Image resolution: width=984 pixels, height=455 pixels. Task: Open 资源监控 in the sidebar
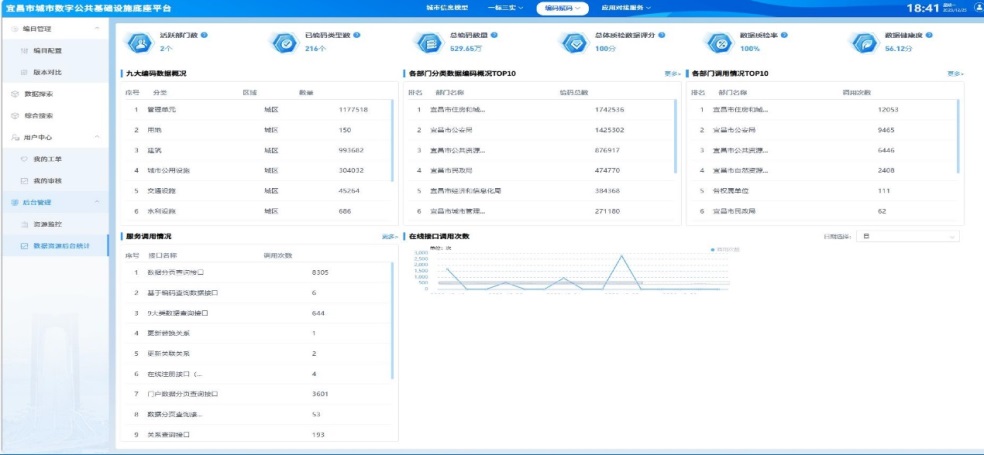(x=48, y=224)
